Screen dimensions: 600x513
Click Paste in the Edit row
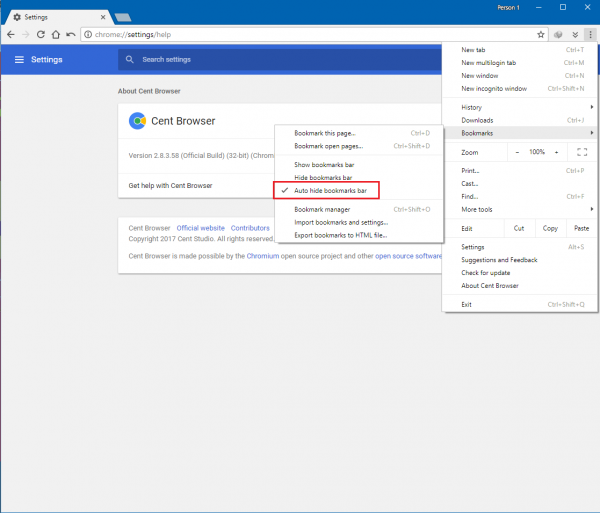[x=581, y=228]
